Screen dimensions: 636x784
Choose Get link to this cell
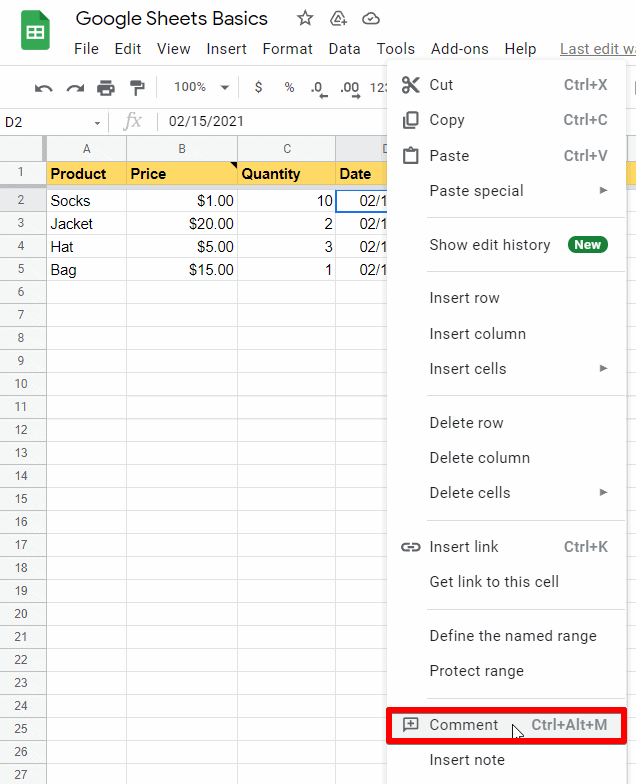point(506,582)
